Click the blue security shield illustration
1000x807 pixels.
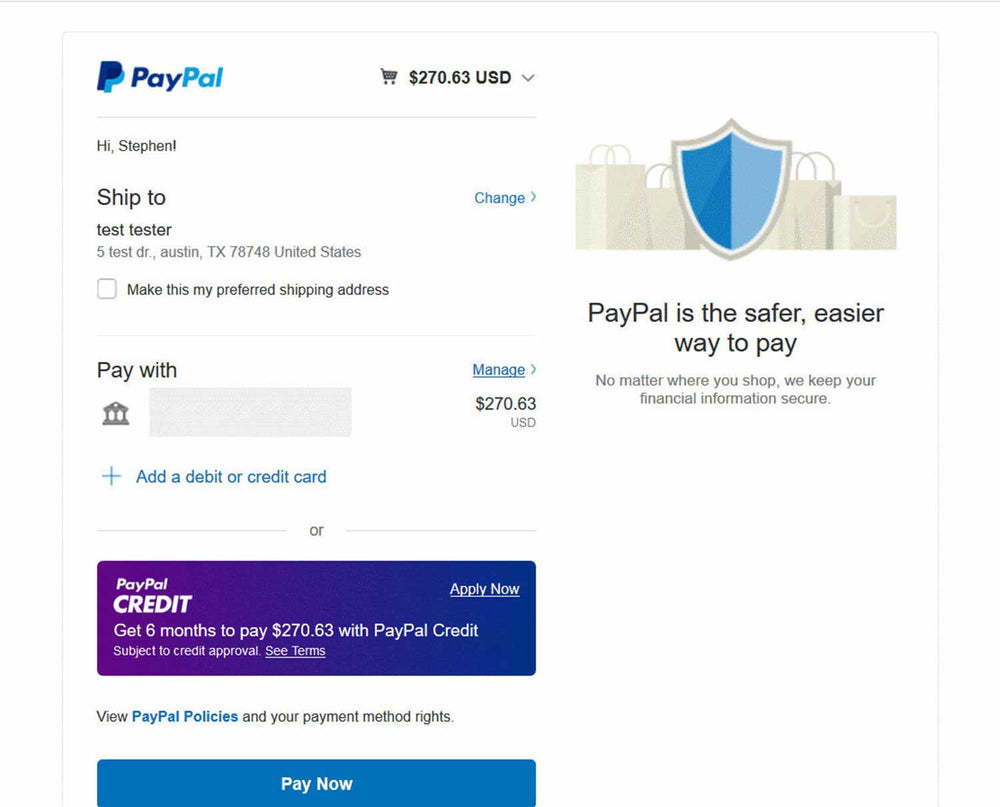click(x=732, y=188)
